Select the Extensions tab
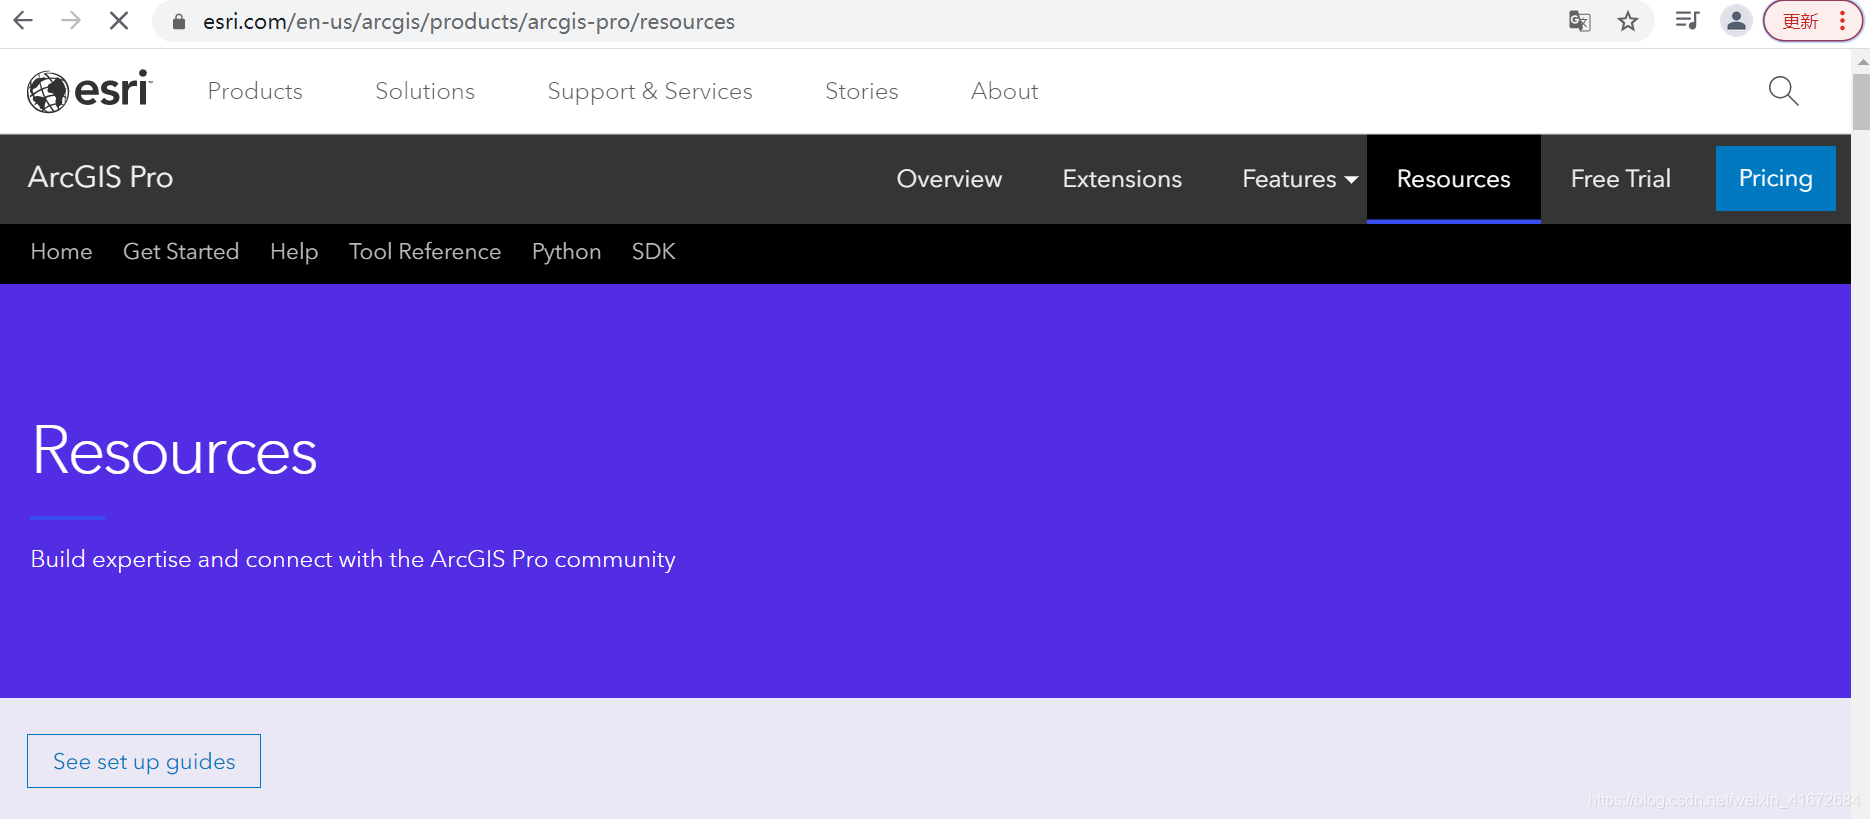The image size is (1870, 819). (x=1122, y=179)
